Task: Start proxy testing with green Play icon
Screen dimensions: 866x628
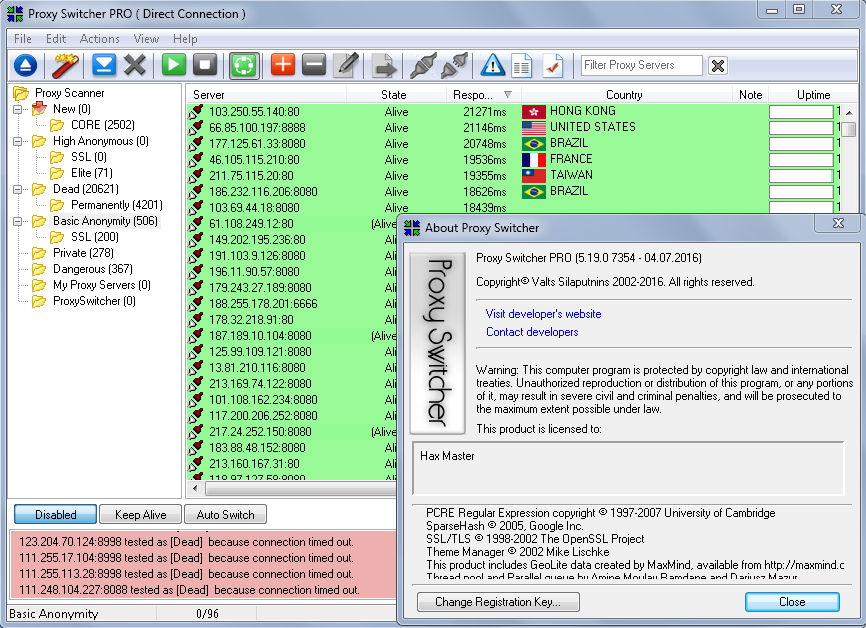Action: coord(172,65)
